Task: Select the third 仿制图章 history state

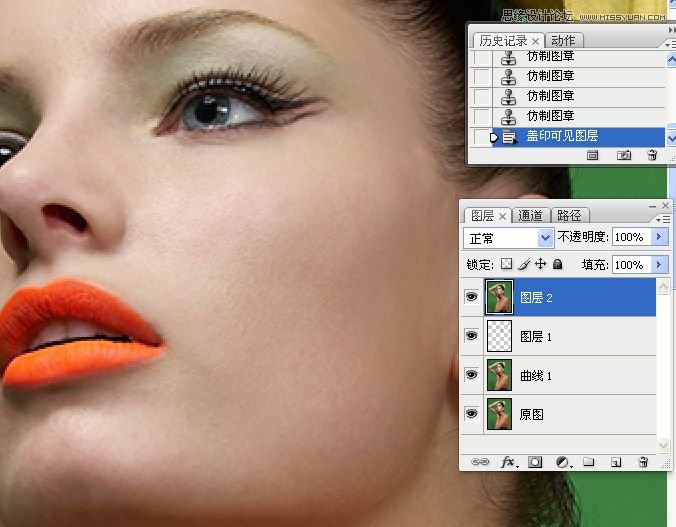Action: pyautogui.click(x=579, y=97)
